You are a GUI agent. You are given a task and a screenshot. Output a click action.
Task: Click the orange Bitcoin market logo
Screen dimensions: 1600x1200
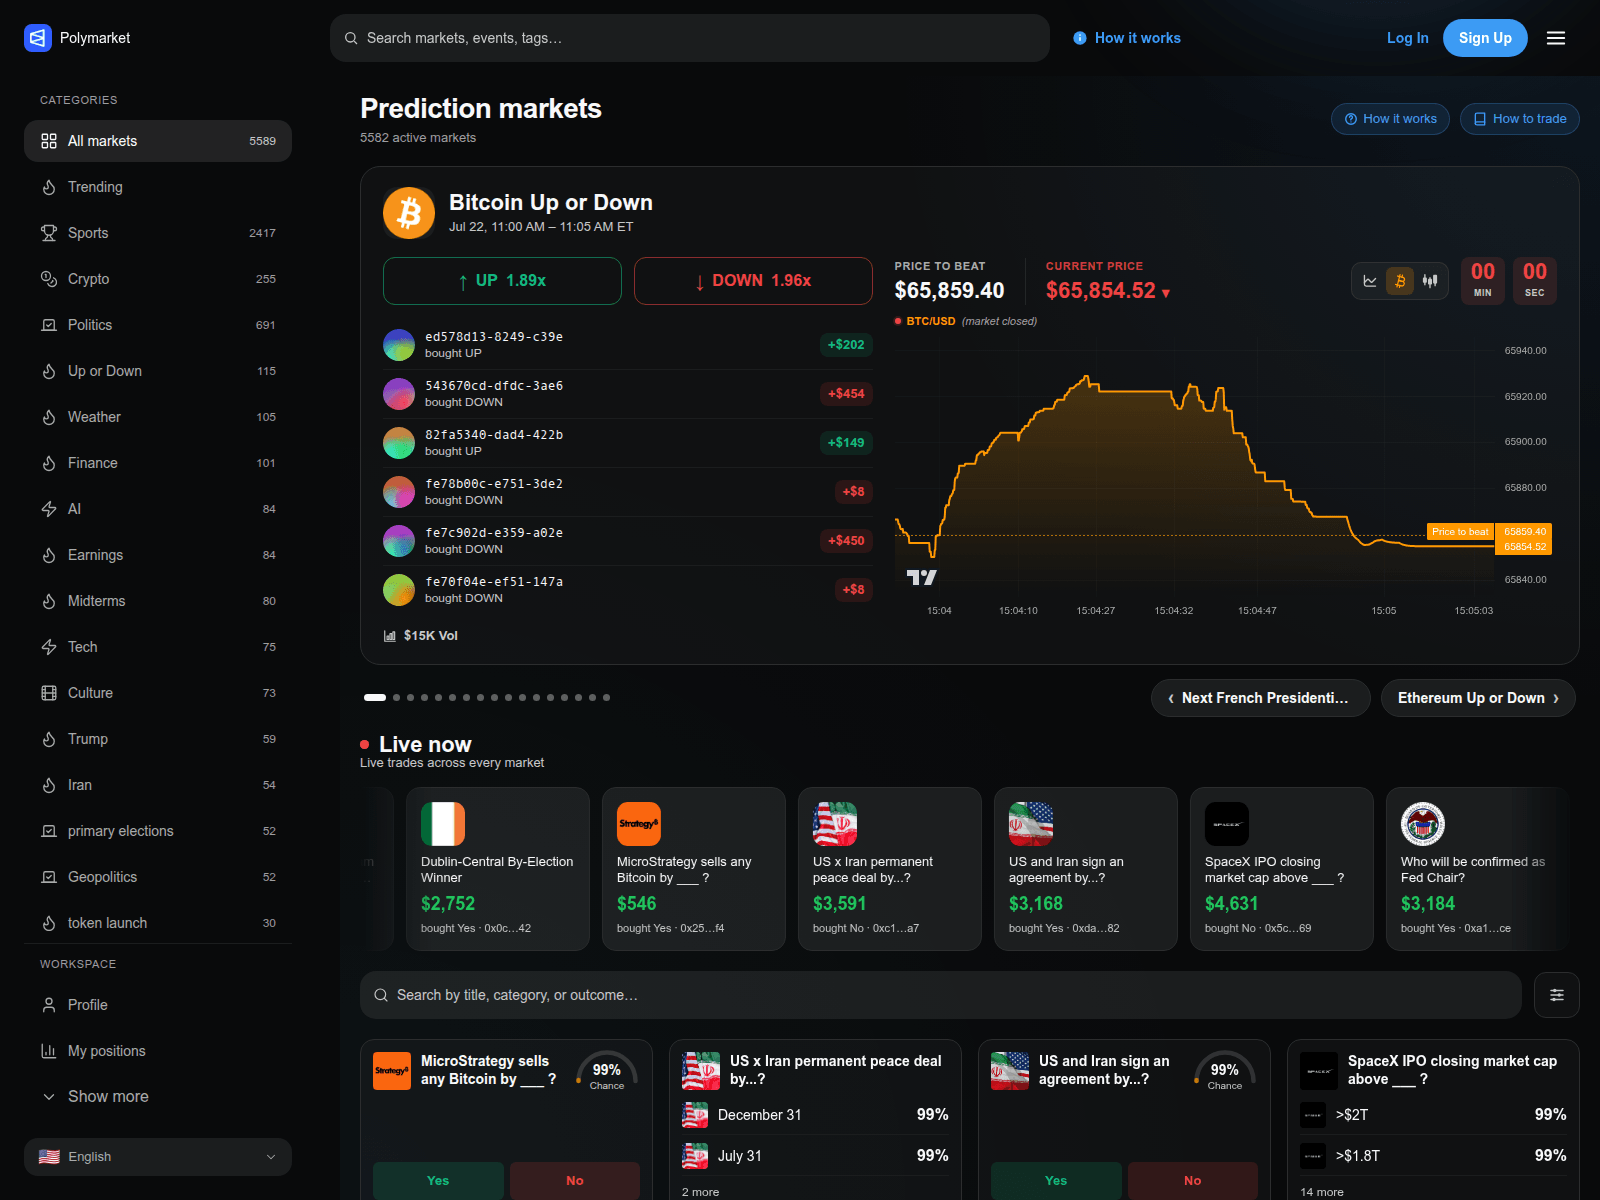409,213
